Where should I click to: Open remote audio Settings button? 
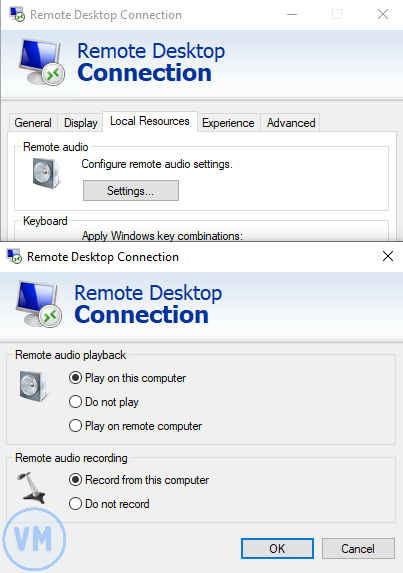(131, 190)
